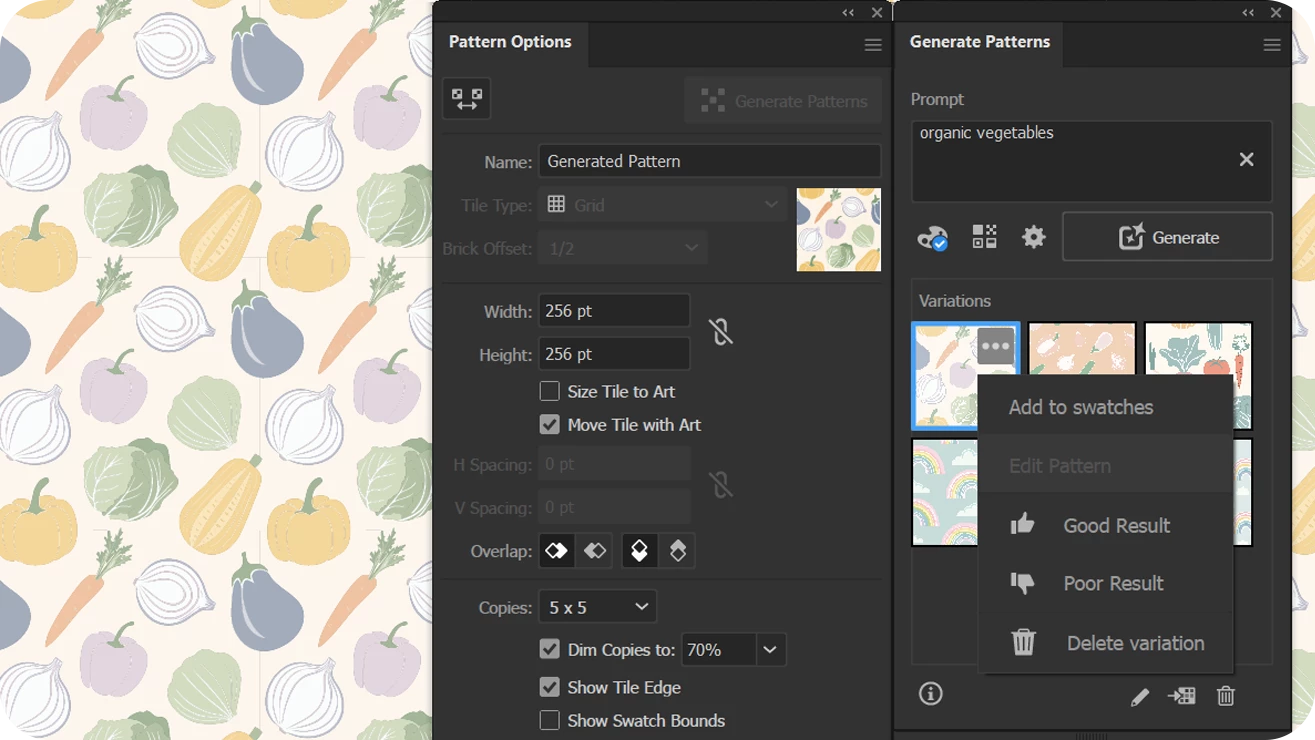Viewport: 1315px width, 740px height.
Task: Open the Brick Offset 1/2 dropdown
Action: (622, 248)
